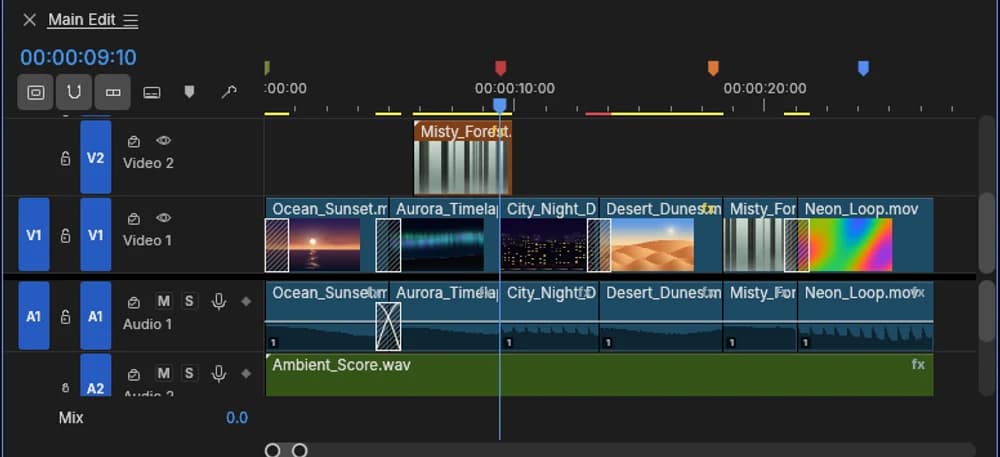
Task: Click the Mix volume value 0.0
Action: pos(237,418)
